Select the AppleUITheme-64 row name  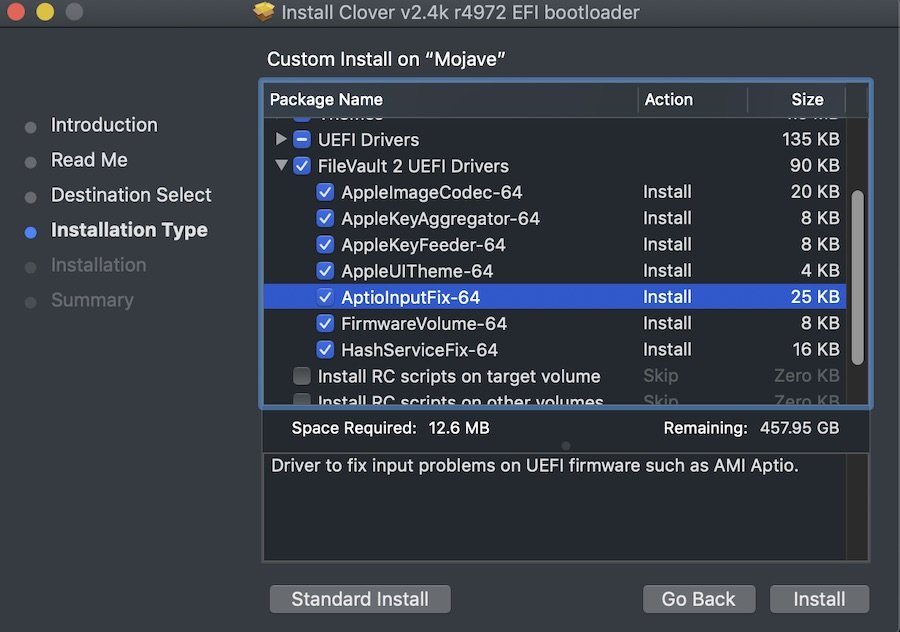pos(417,271)
